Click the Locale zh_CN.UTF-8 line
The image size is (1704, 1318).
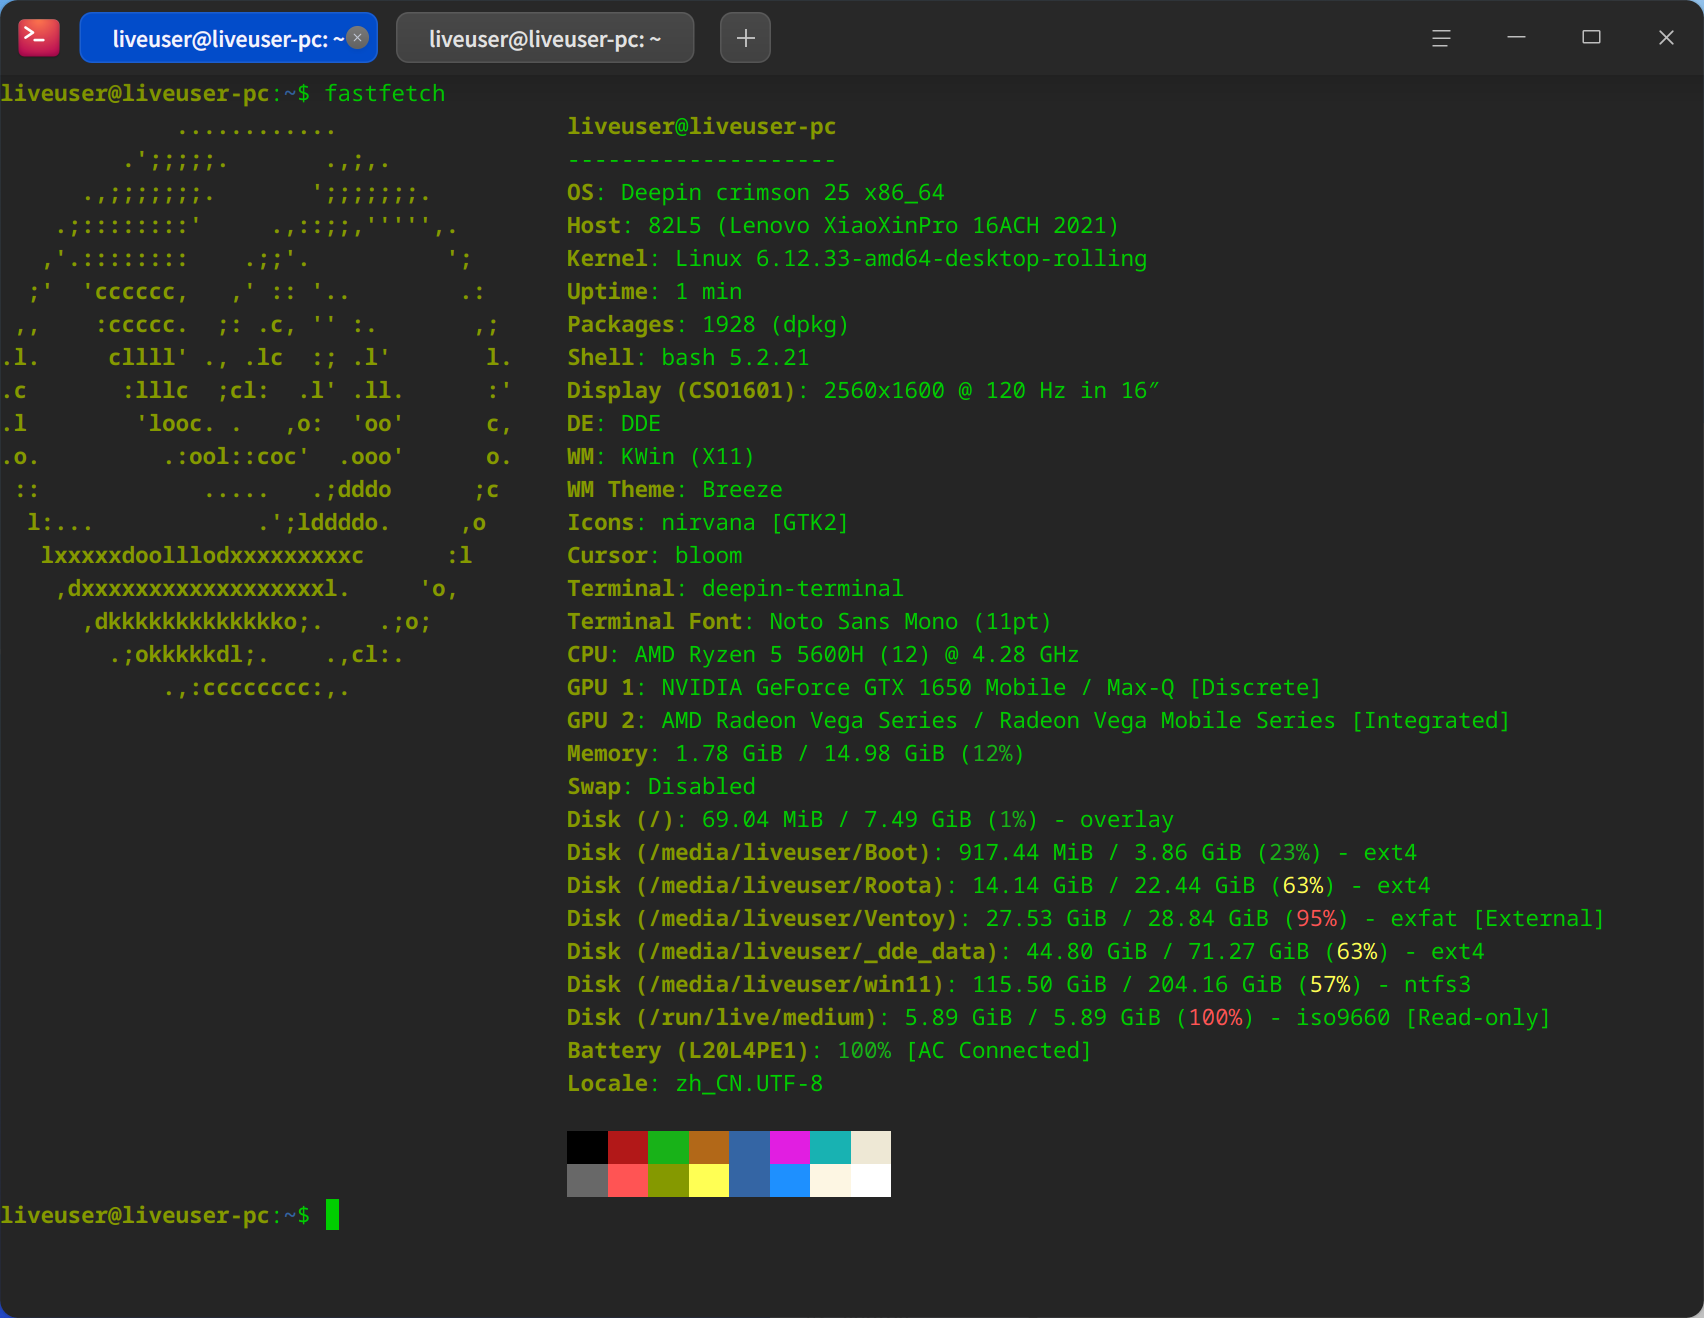click(695, 1083)
